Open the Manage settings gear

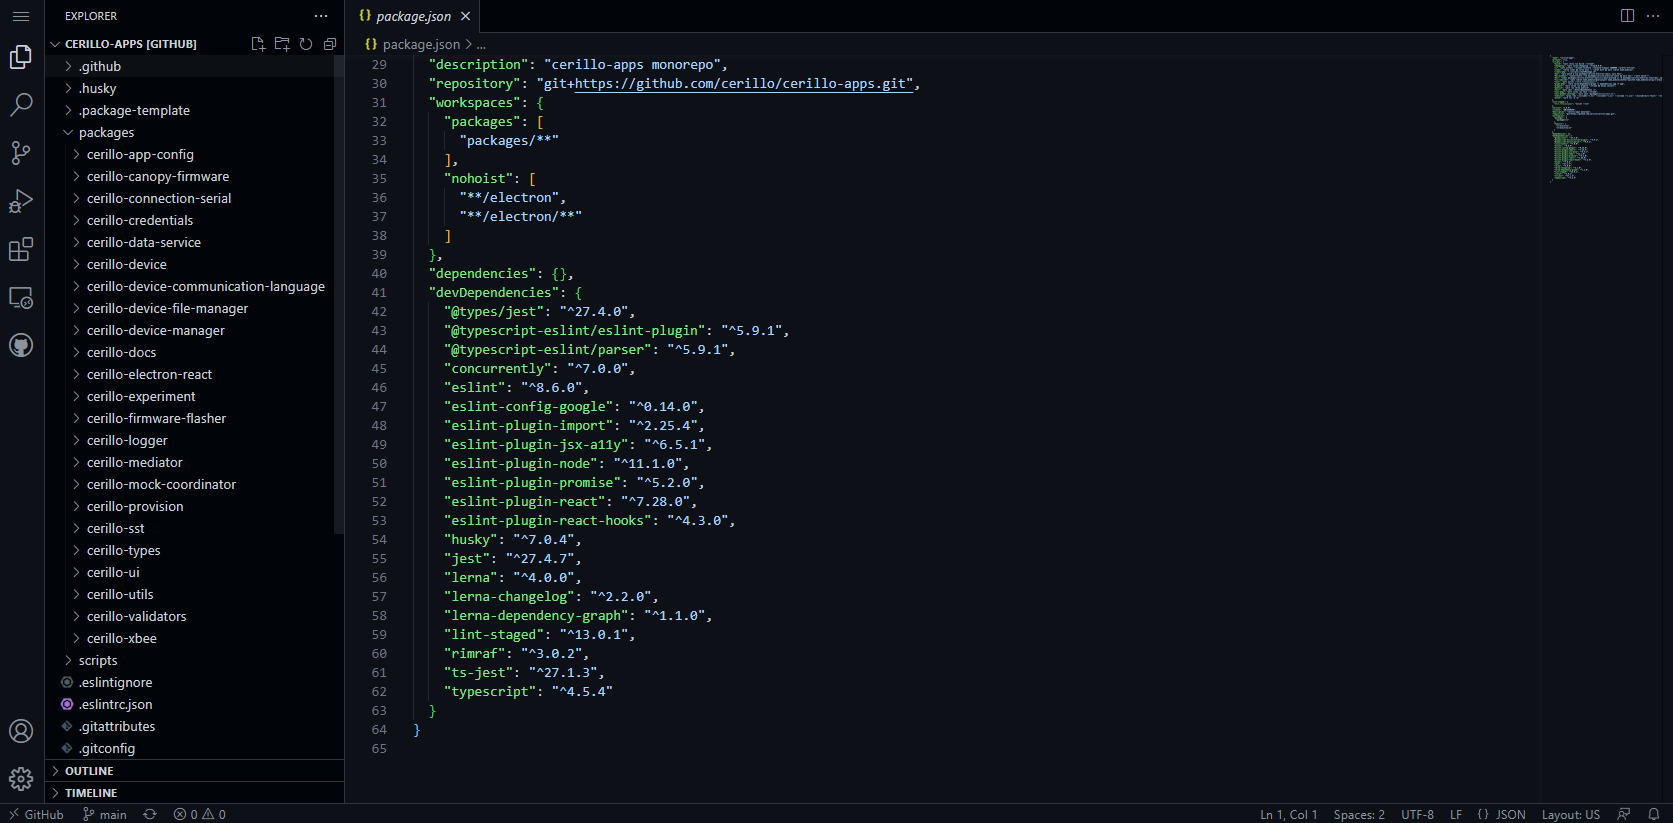point(21,779)
